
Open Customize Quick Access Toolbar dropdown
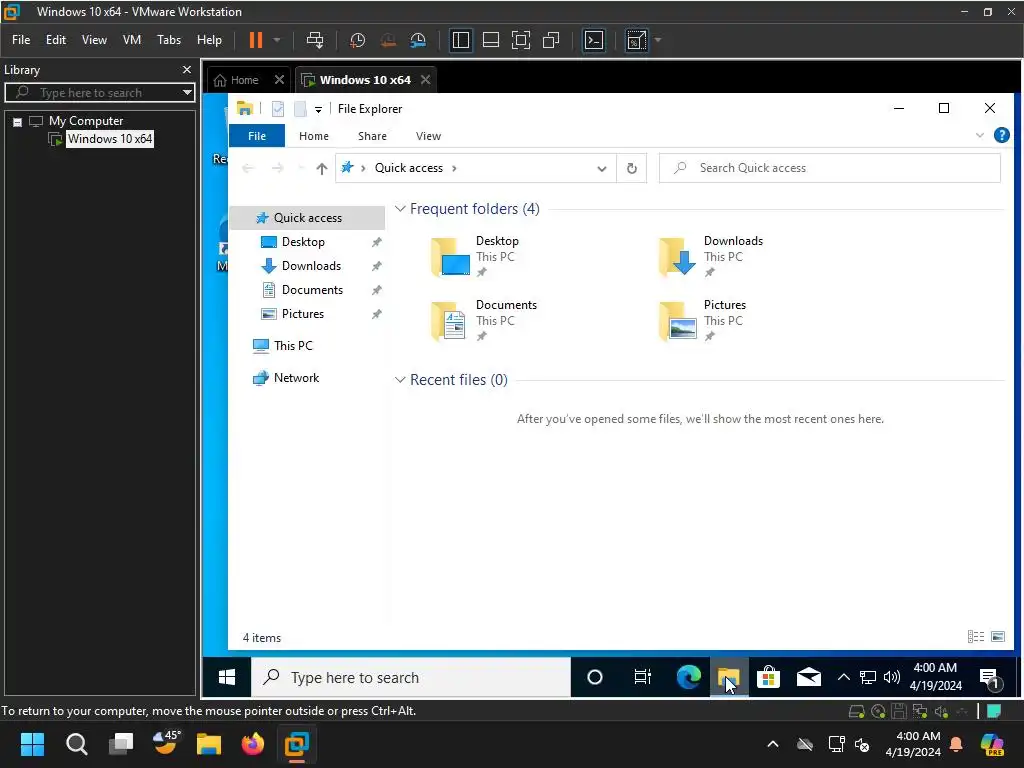[318, 110]
